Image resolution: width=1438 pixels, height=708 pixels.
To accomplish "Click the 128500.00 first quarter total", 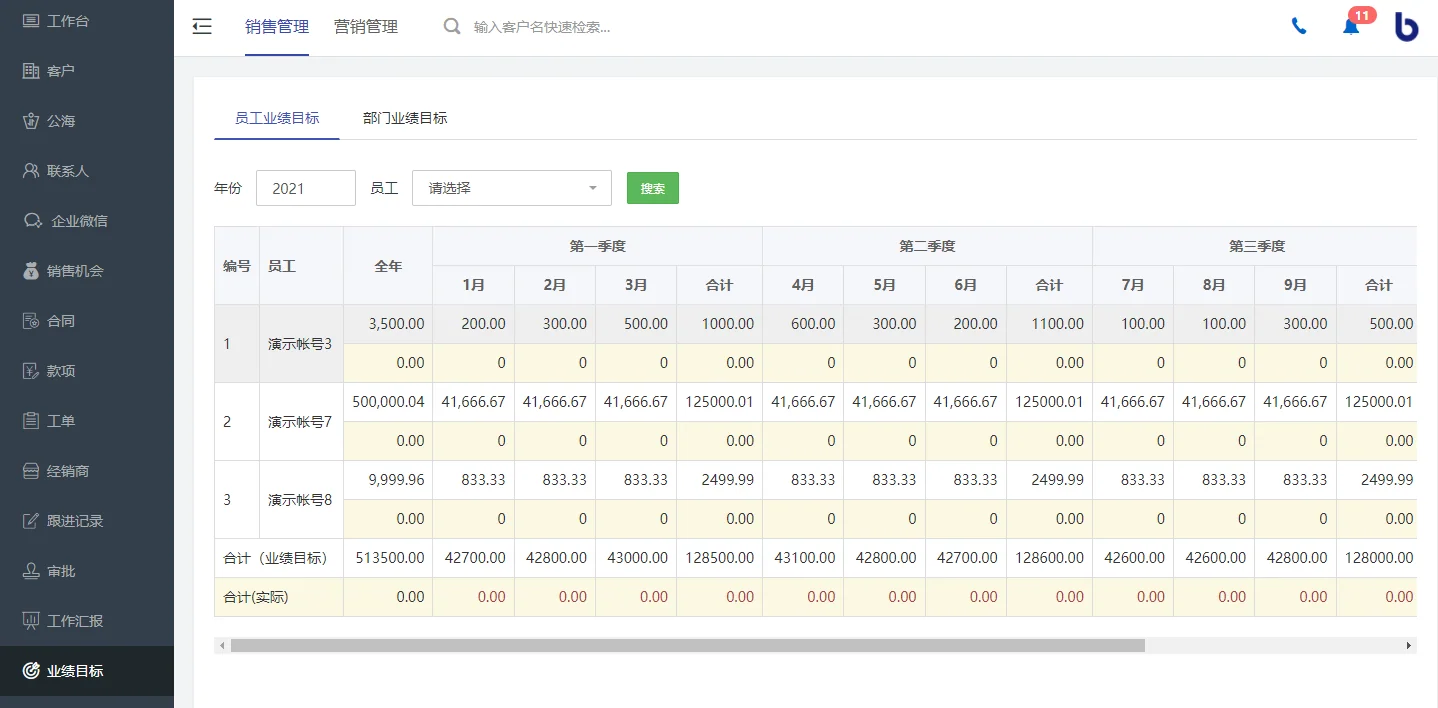I will coord(719,558).
